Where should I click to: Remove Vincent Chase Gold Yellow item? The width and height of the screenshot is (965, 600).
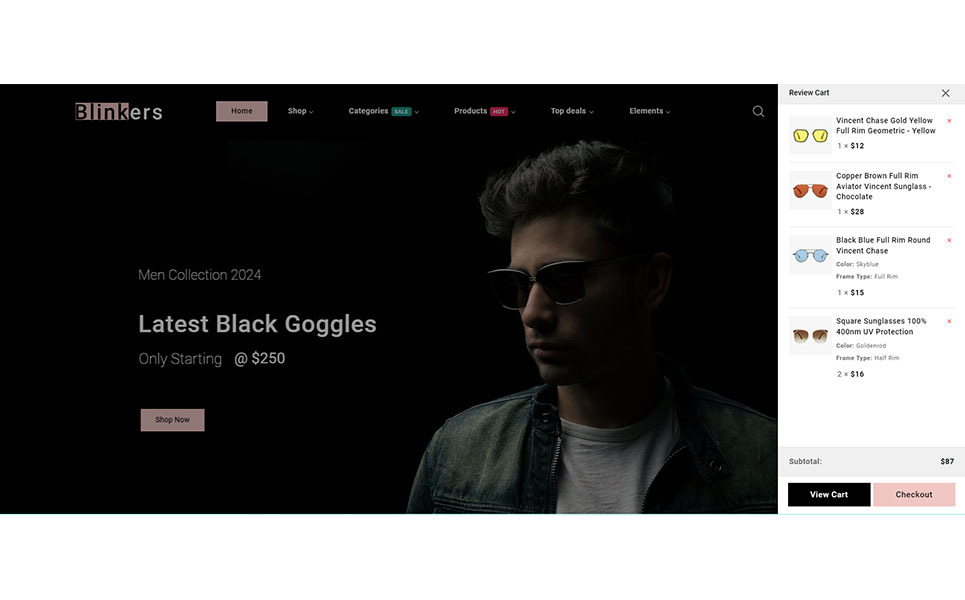click(x=949, y=121)
